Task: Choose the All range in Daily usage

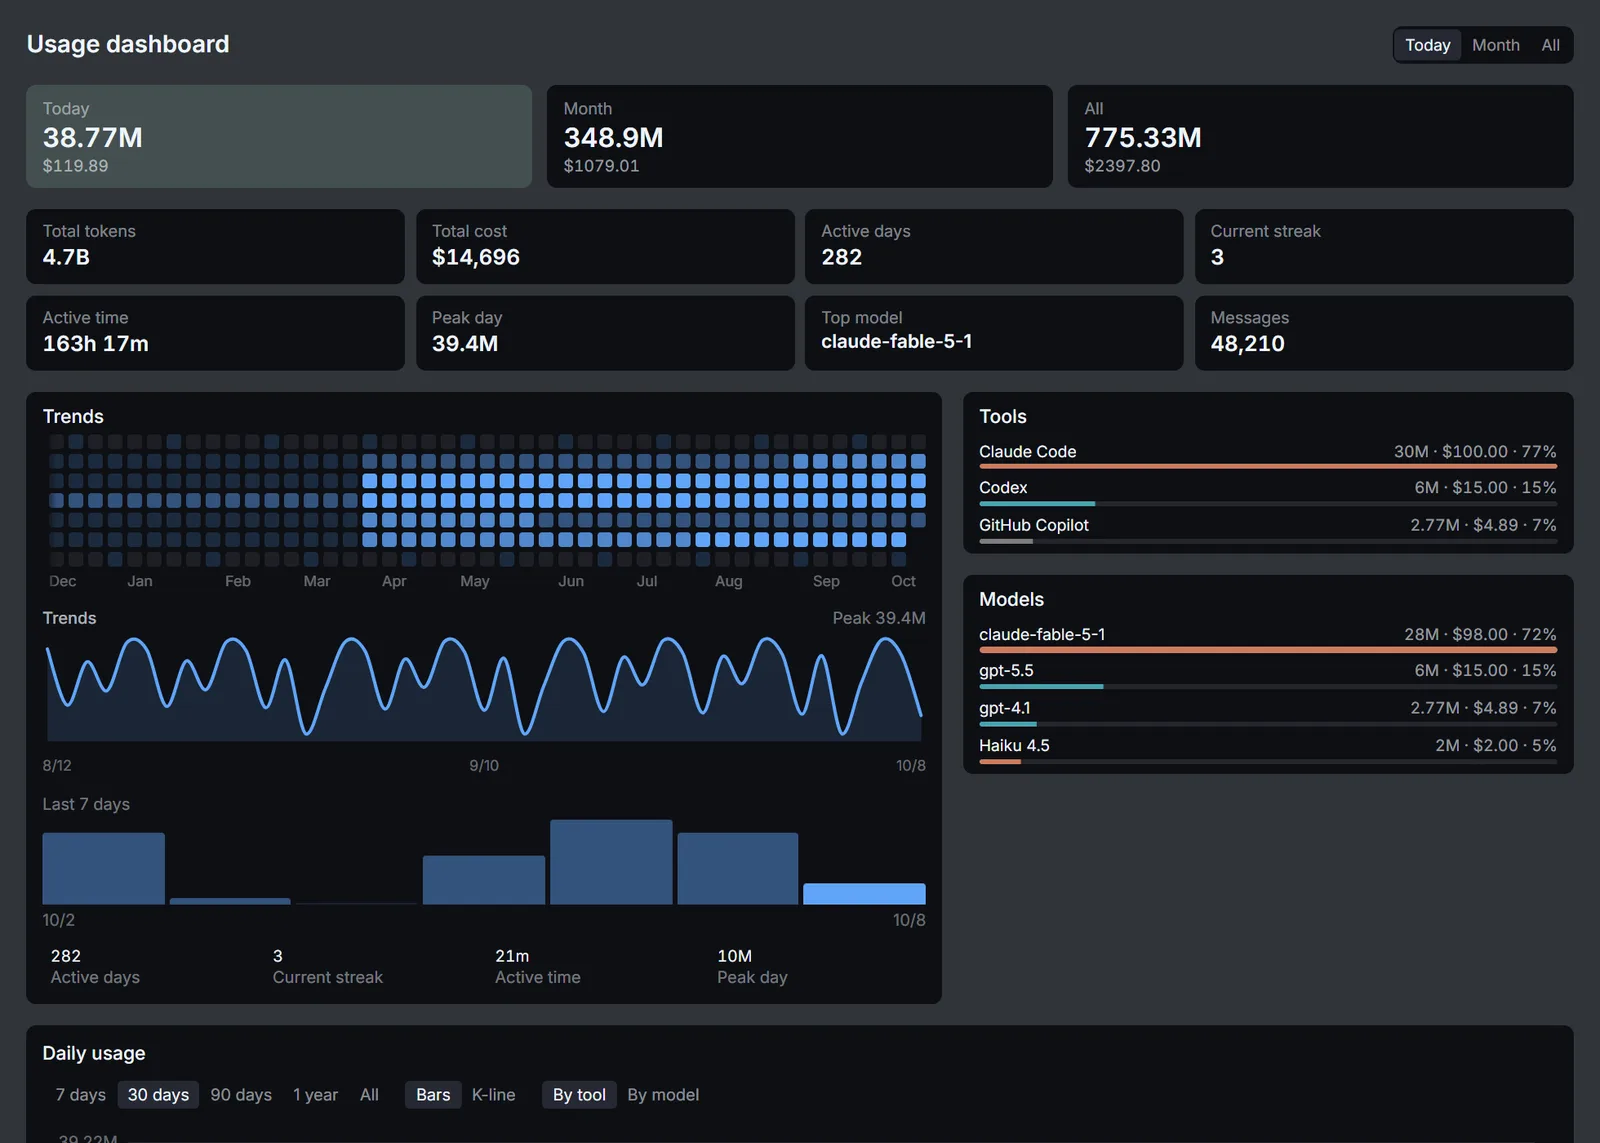Action: coord(369,1095)
